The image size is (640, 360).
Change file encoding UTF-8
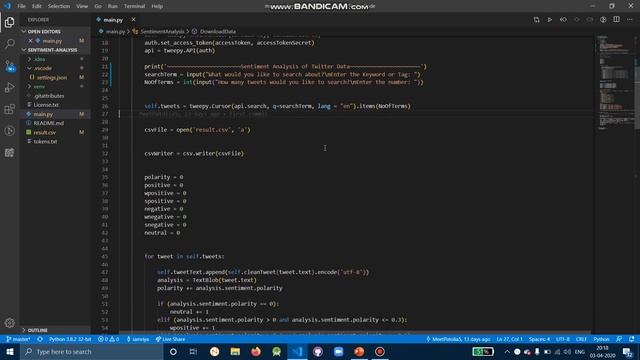click(563, 339)
